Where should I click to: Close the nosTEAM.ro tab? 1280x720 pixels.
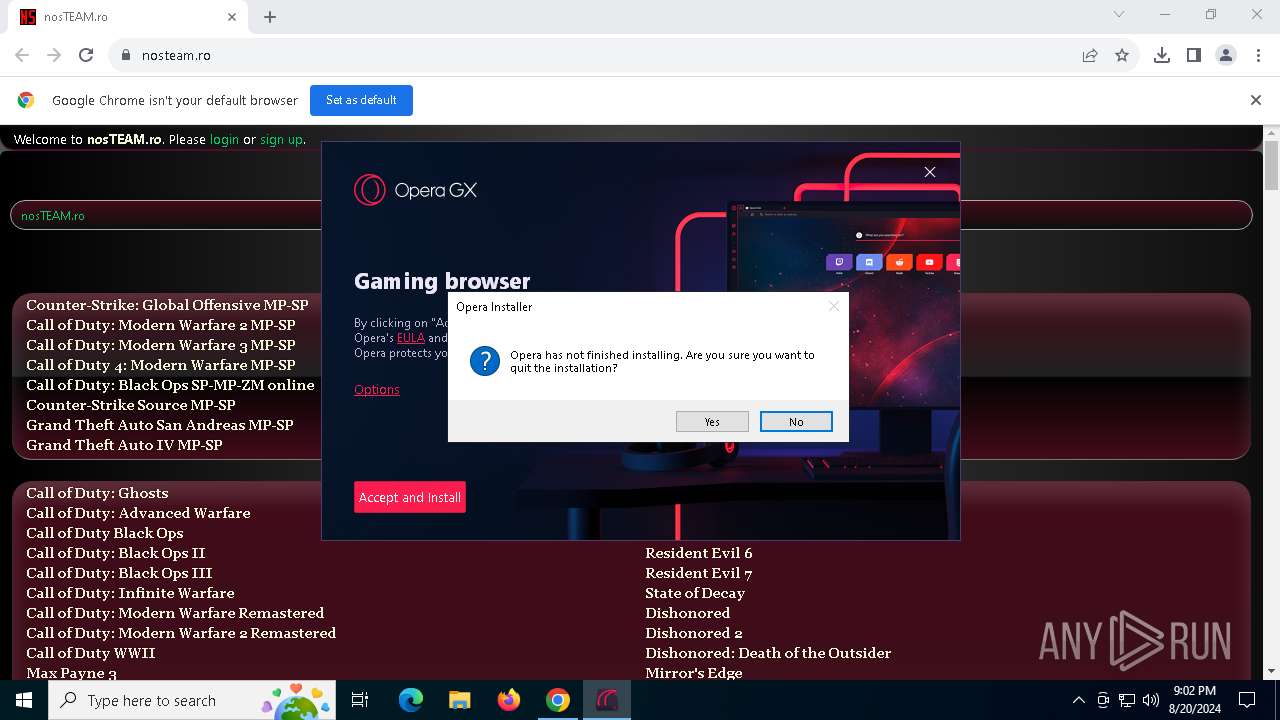[x=232, y=17]
